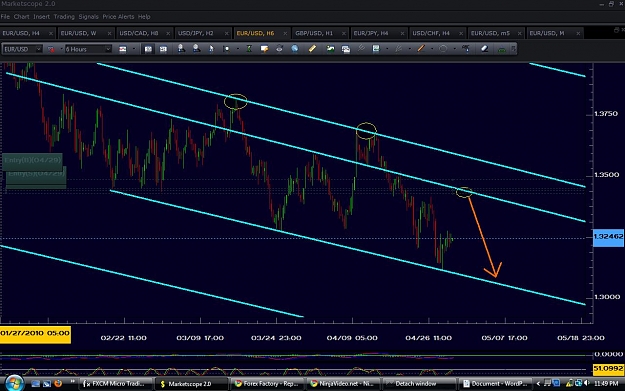Expand the chart type dropdown arrow
Screen dimensions: 625x391
coord(134,49)
